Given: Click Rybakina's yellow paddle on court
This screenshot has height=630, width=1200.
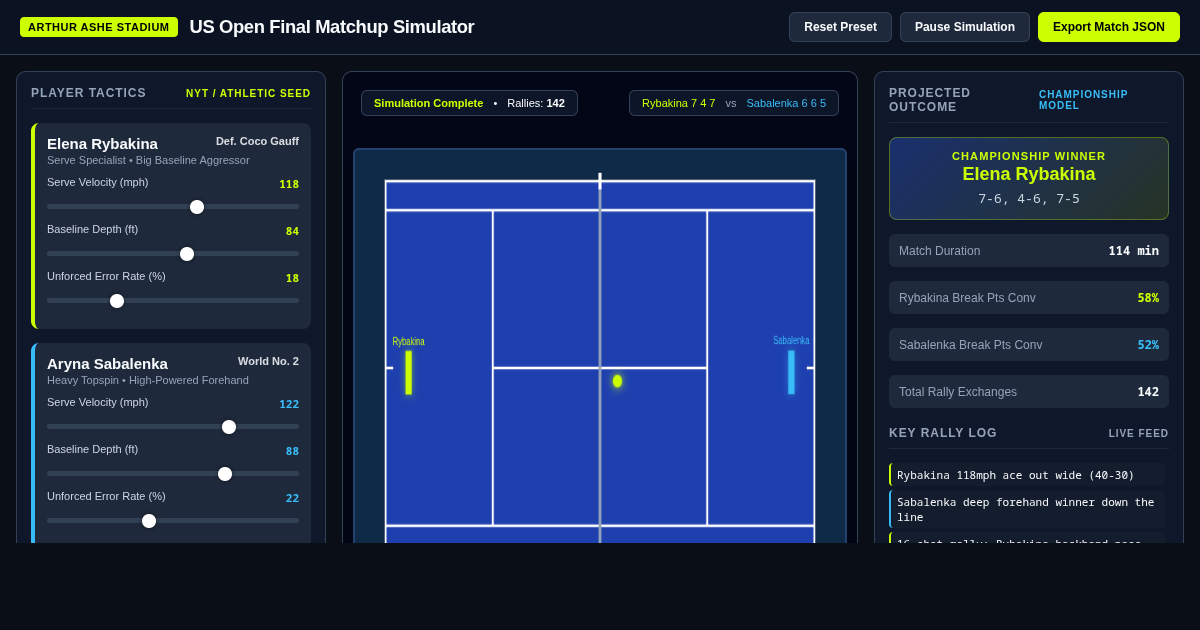Looking at the screenshot, I should coord(408,372).
